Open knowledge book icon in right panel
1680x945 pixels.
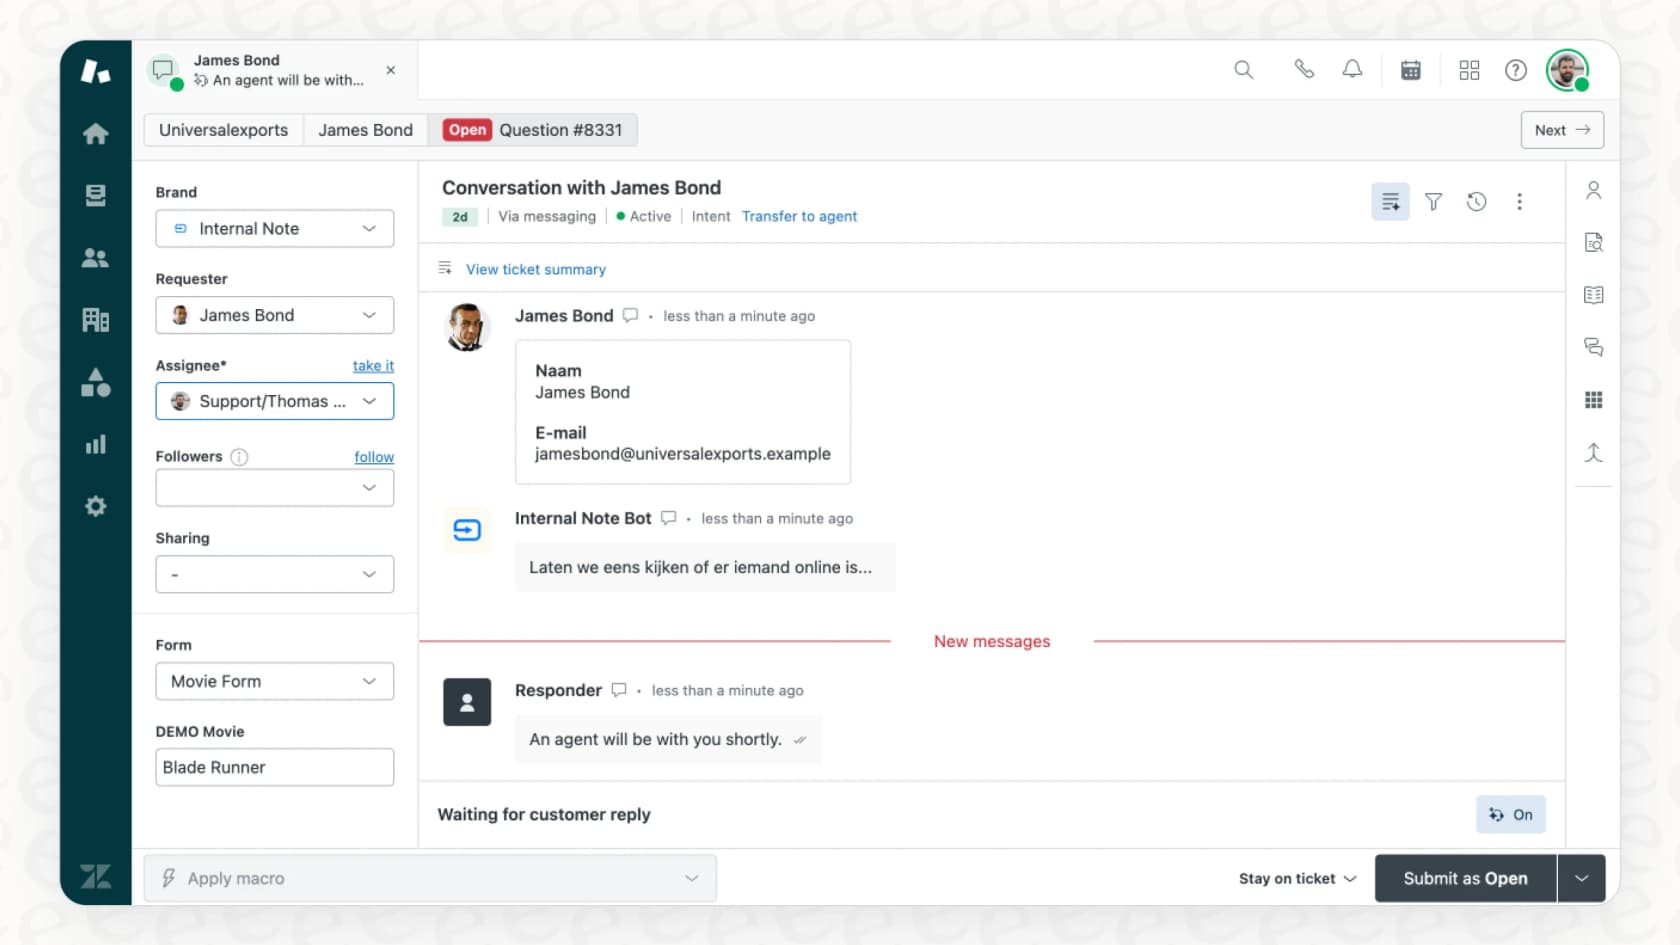tap(1594, 295)
